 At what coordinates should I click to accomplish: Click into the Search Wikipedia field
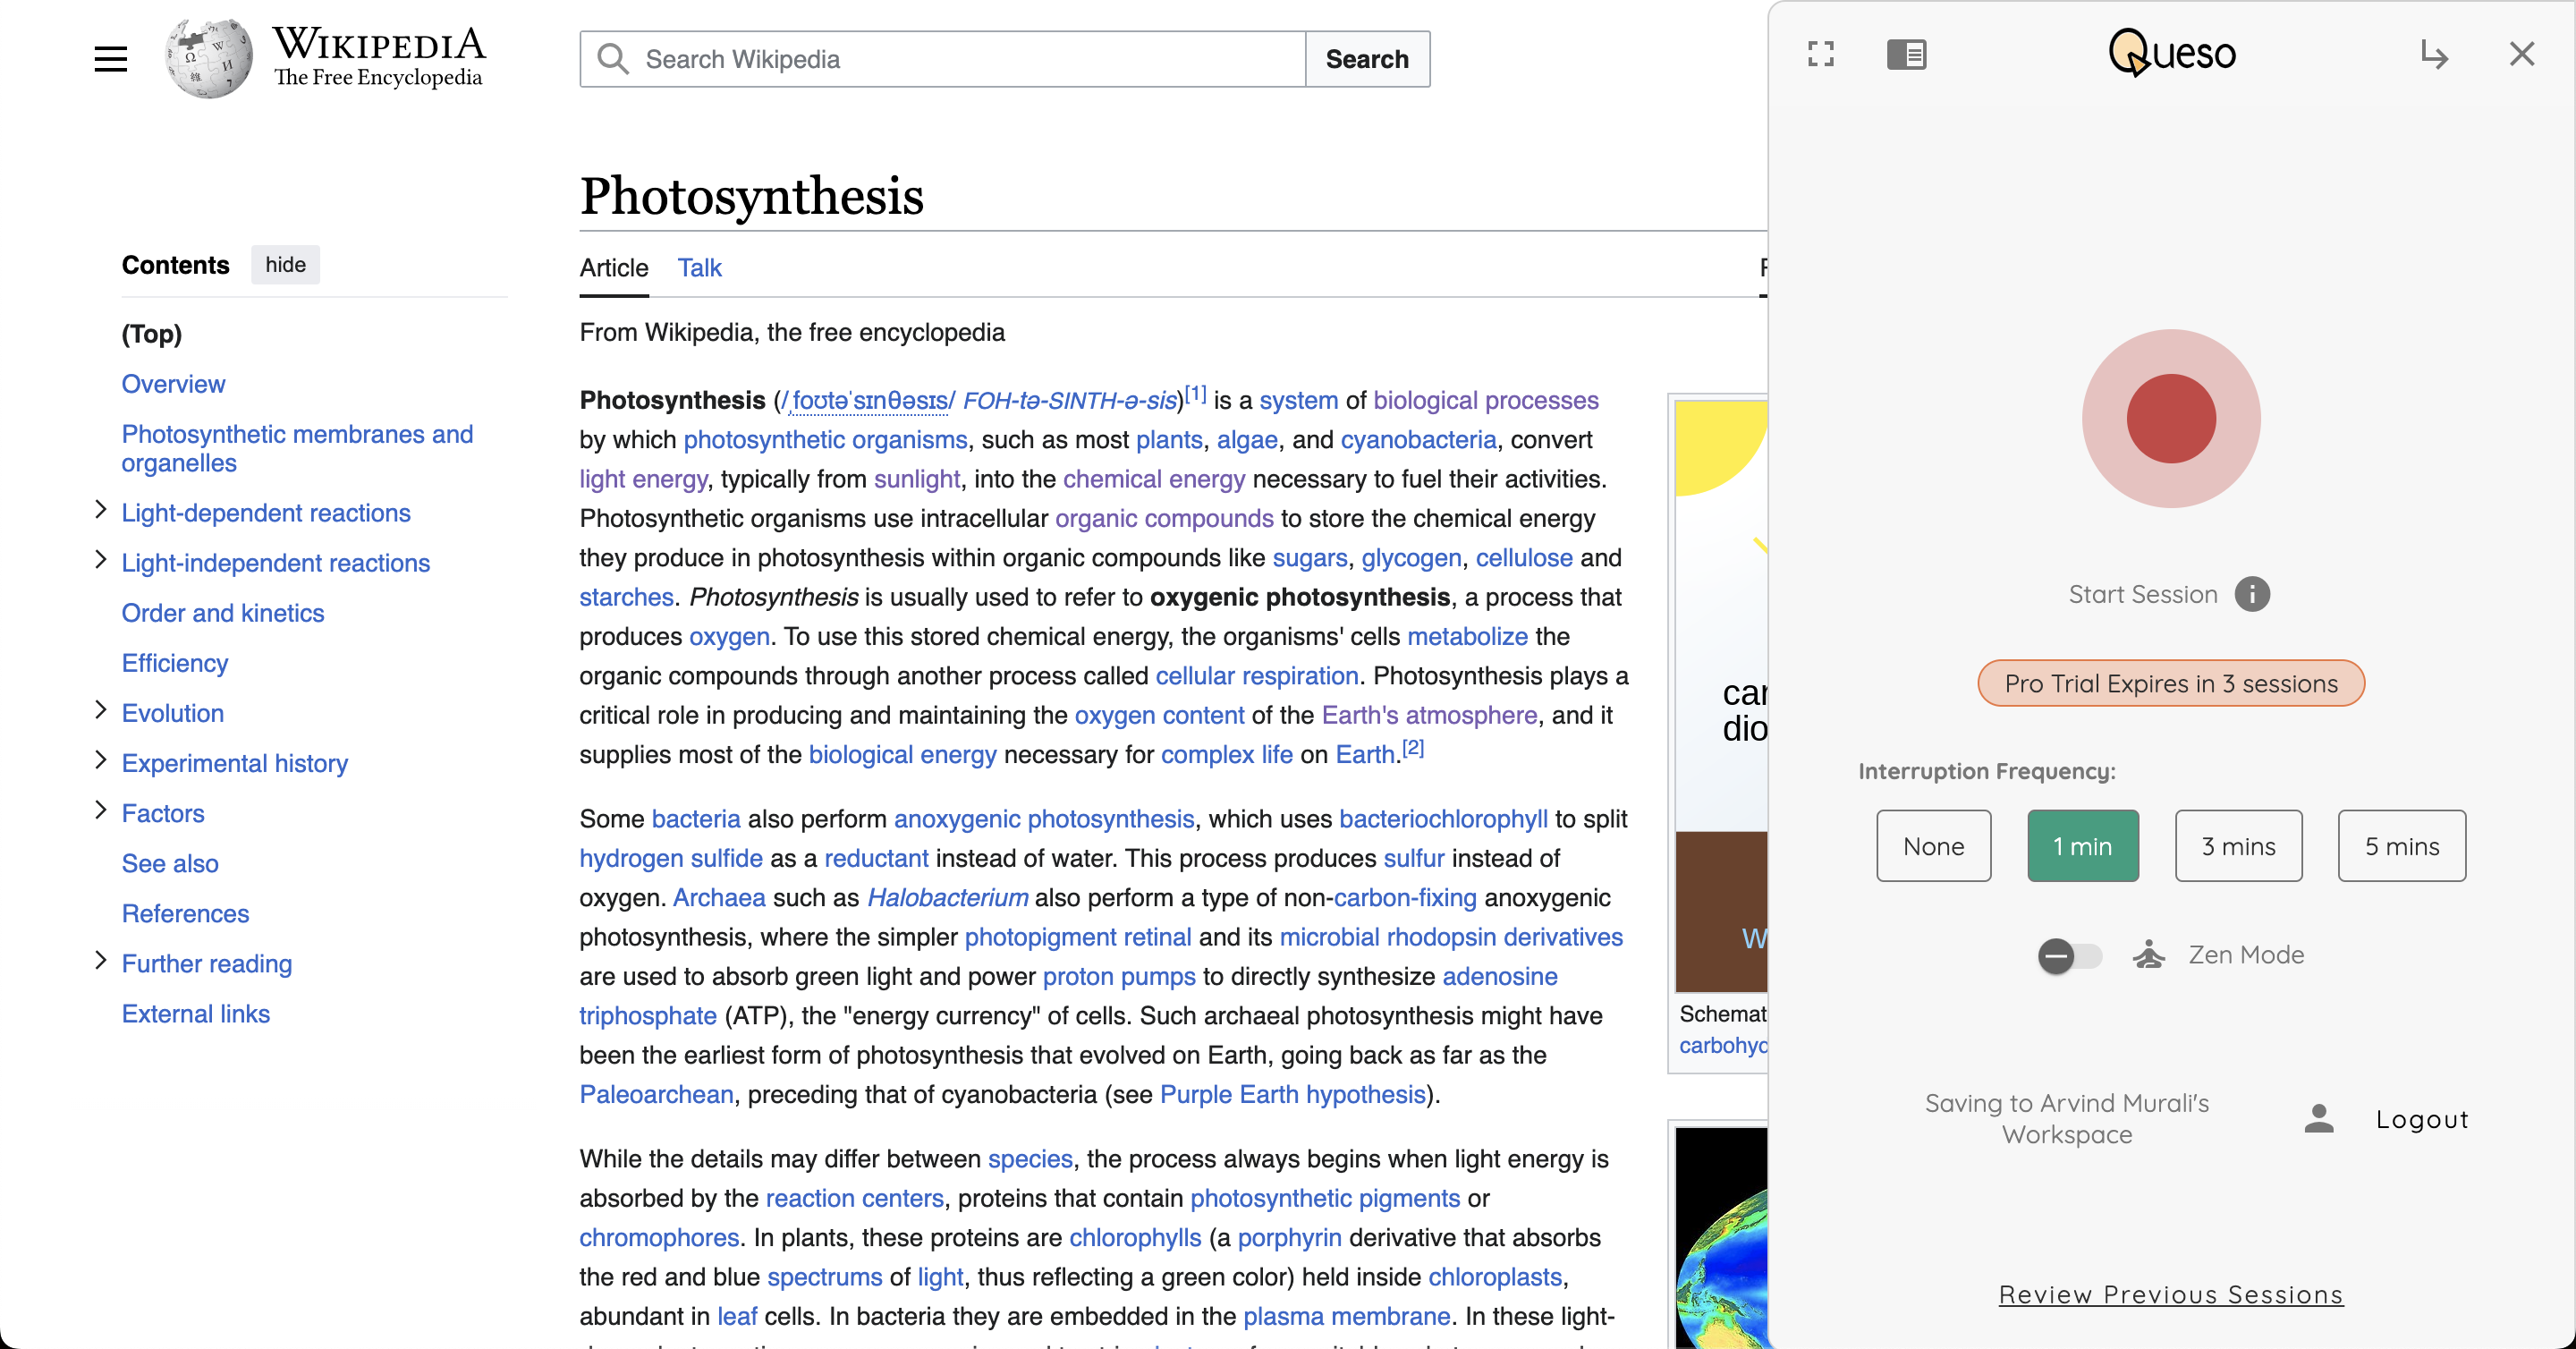960,59
